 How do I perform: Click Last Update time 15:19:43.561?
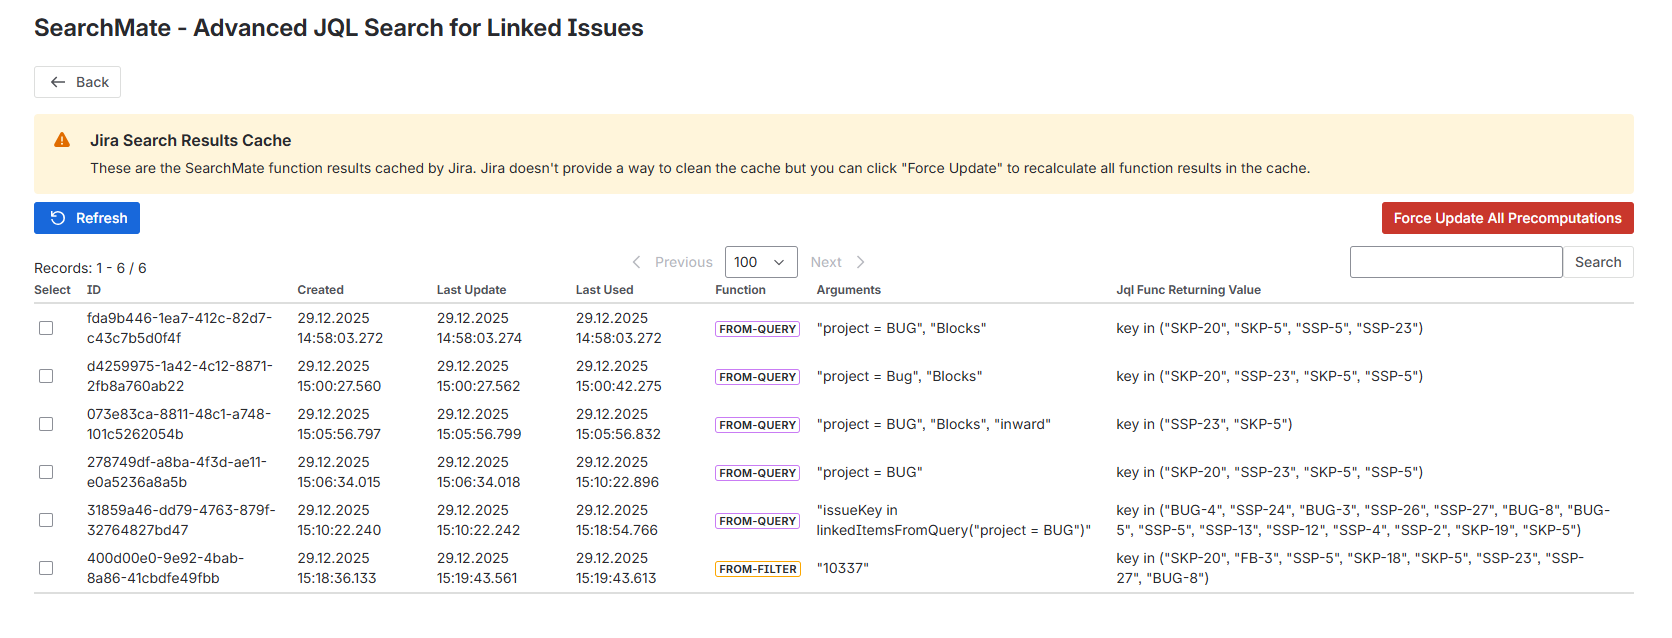click(x=477, y=578)
